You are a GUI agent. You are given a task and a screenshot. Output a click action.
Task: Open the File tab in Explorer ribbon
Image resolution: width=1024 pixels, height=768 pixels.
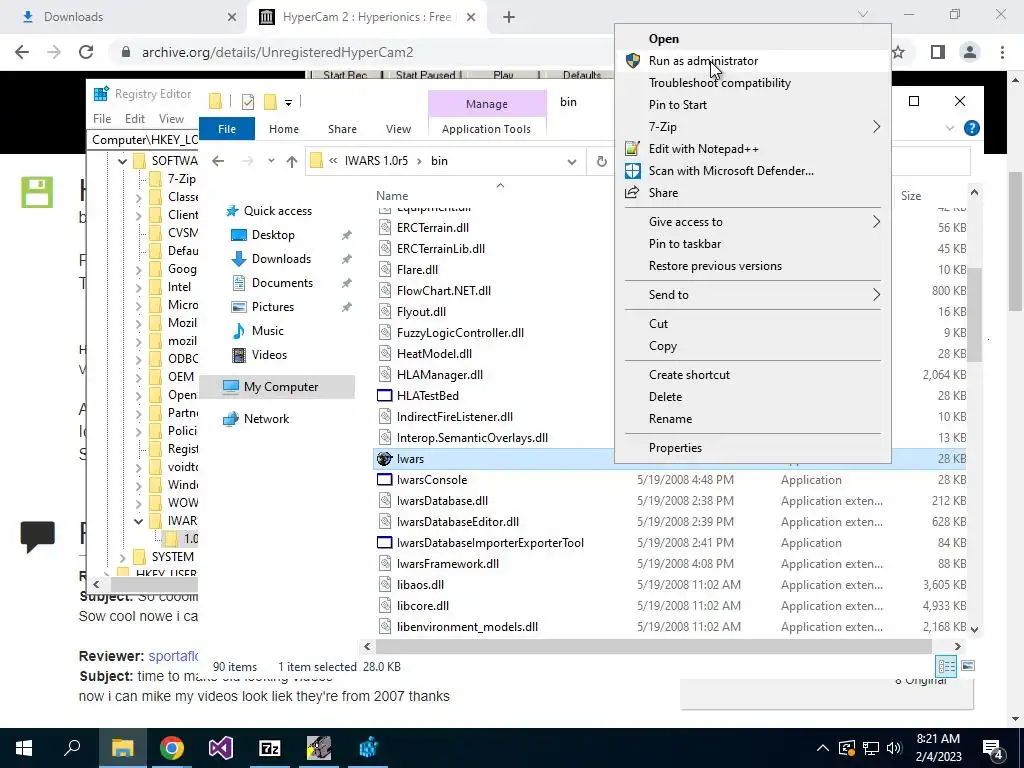pyautogui.click(x=227, y=129)
